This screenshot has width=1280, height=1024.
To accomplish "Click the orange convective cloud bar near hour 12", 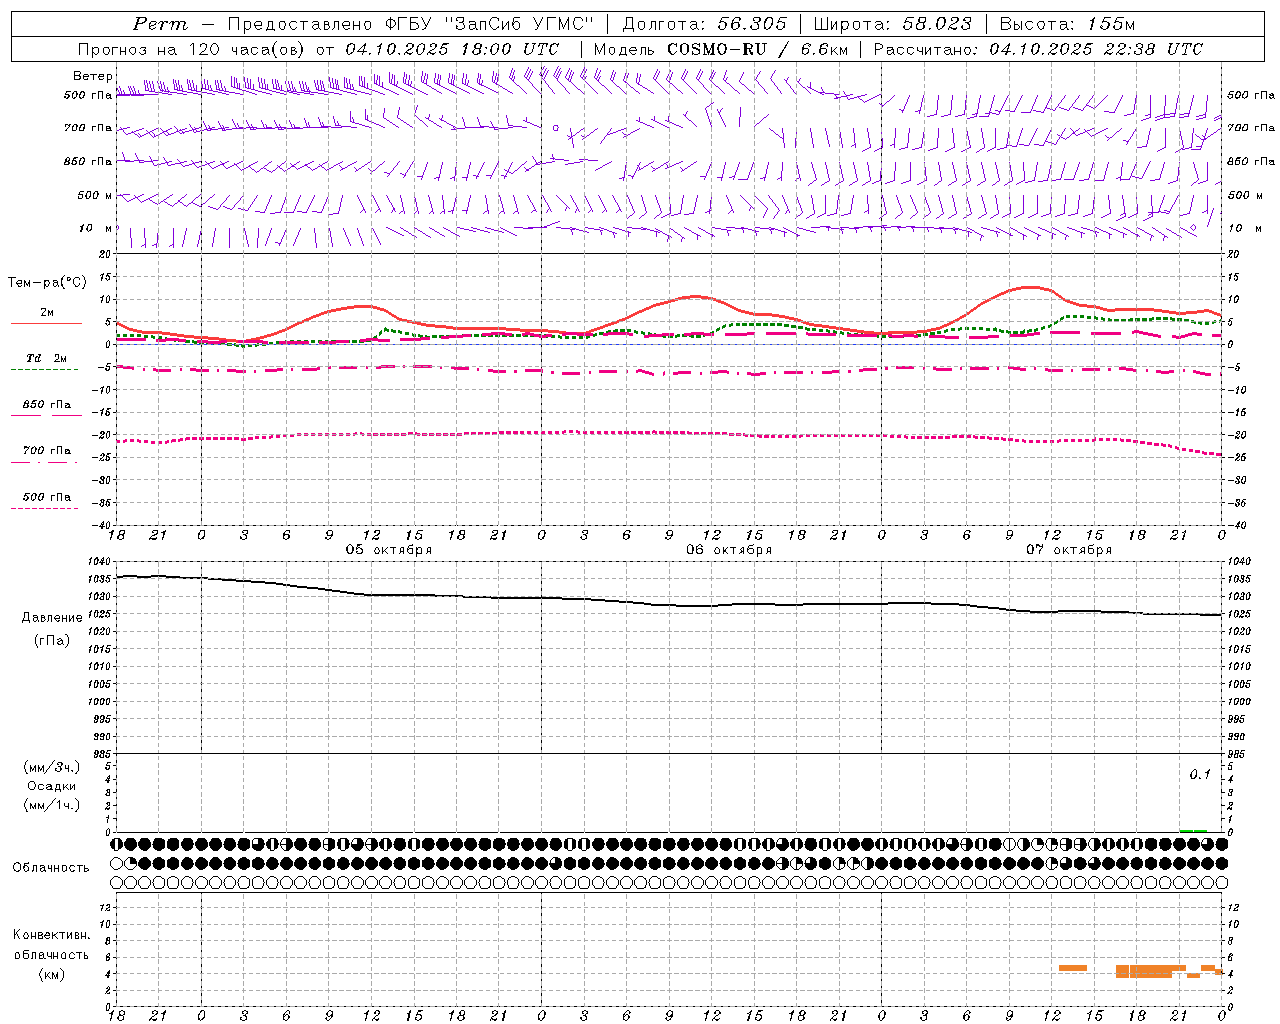I will pos(1073,968).
